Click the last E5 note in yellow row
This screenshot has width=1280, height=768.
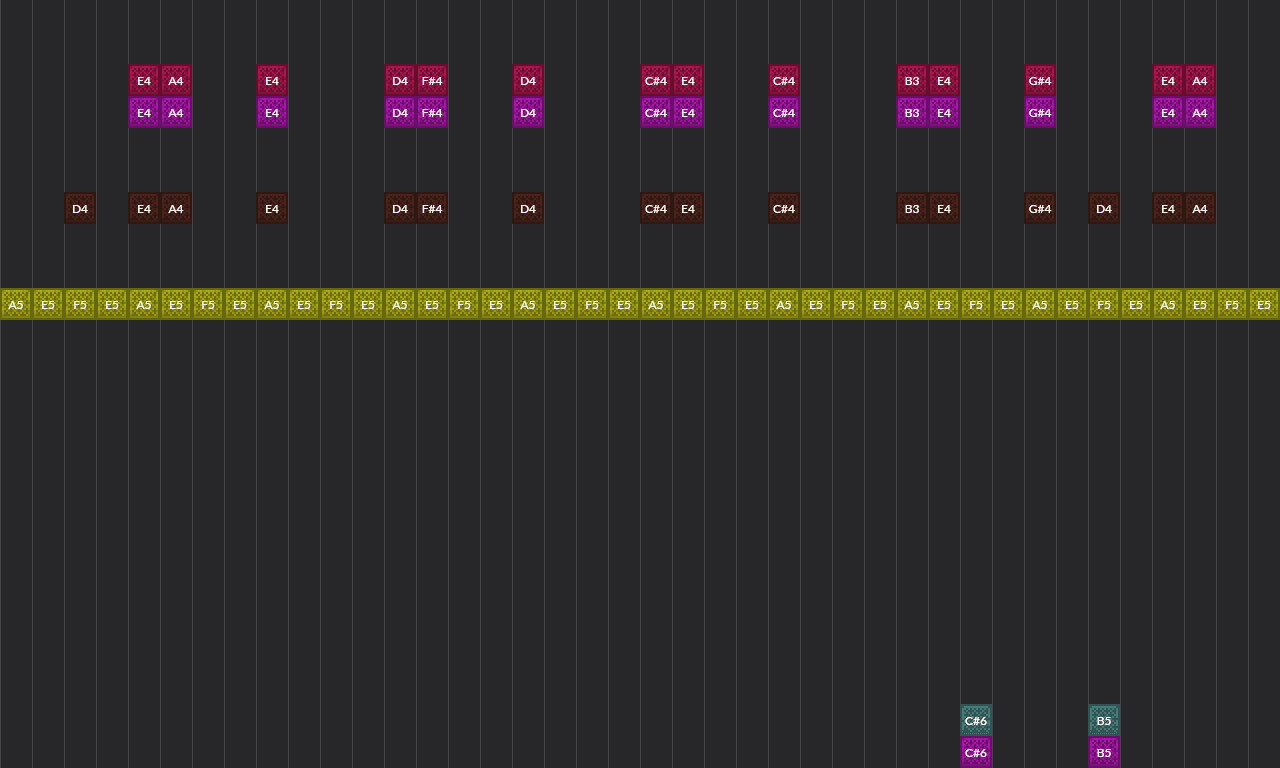coord(1264,304)
